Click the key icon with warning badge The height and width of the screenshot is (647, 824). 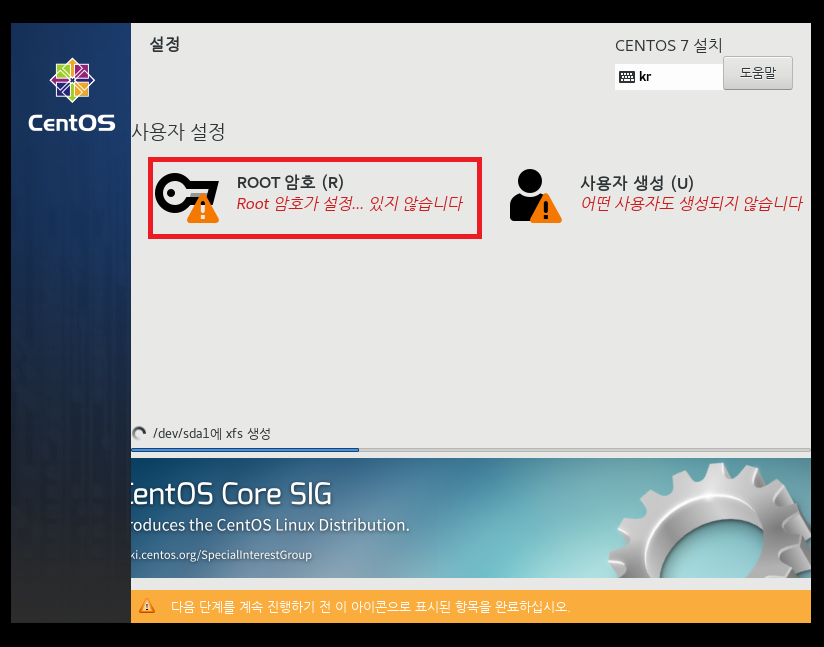[187, 198]
